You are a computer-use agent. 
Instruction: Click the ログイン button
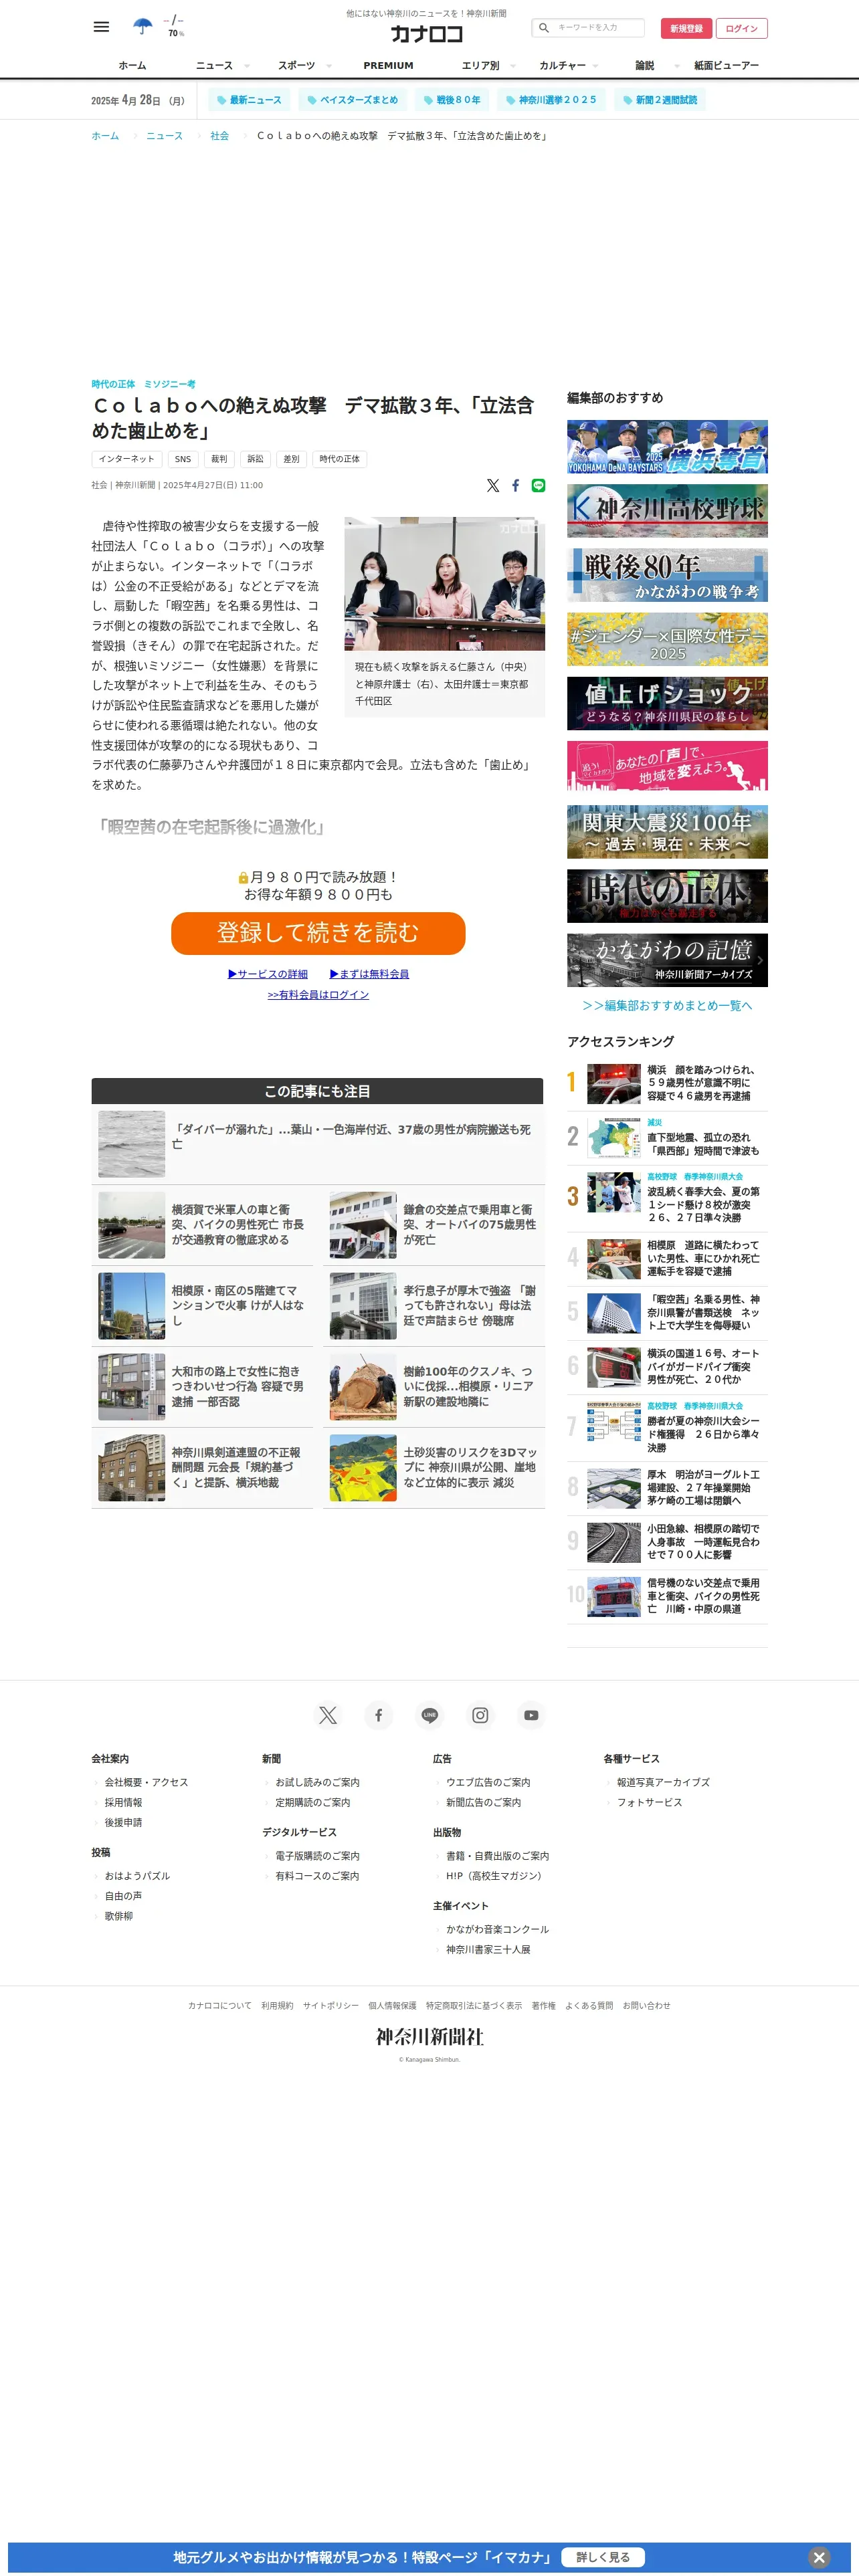pos(742,28)
